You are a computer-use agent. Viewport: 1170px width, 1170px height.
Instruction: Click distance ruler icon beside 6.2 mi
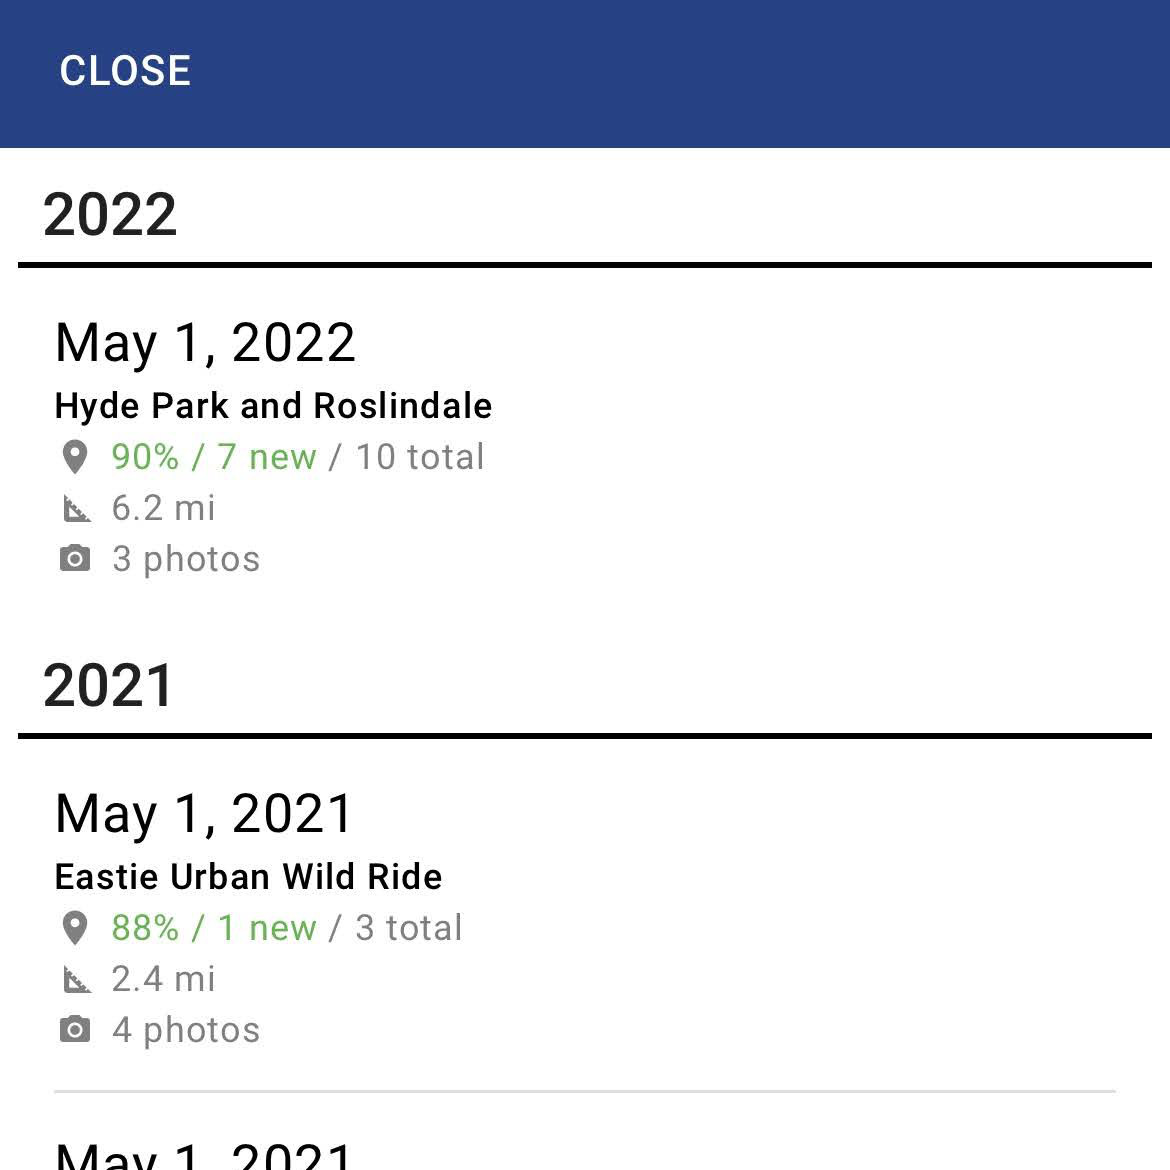pyautogui.click(x=76, y=509)
